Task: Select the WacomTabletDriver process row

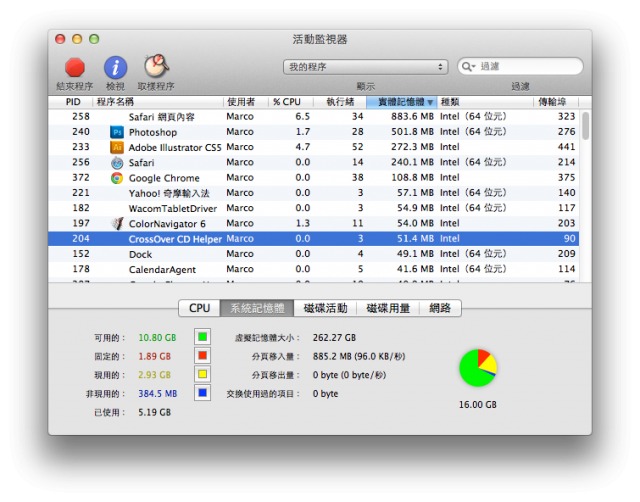Action: pos(313,208)
